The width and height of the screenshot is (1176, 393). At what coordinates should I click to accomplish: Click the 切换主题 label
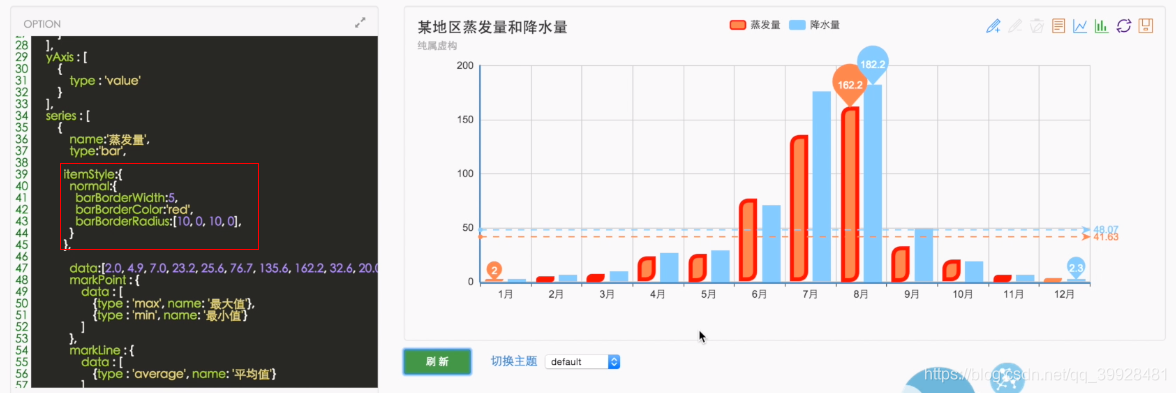(x=514, y=361)
